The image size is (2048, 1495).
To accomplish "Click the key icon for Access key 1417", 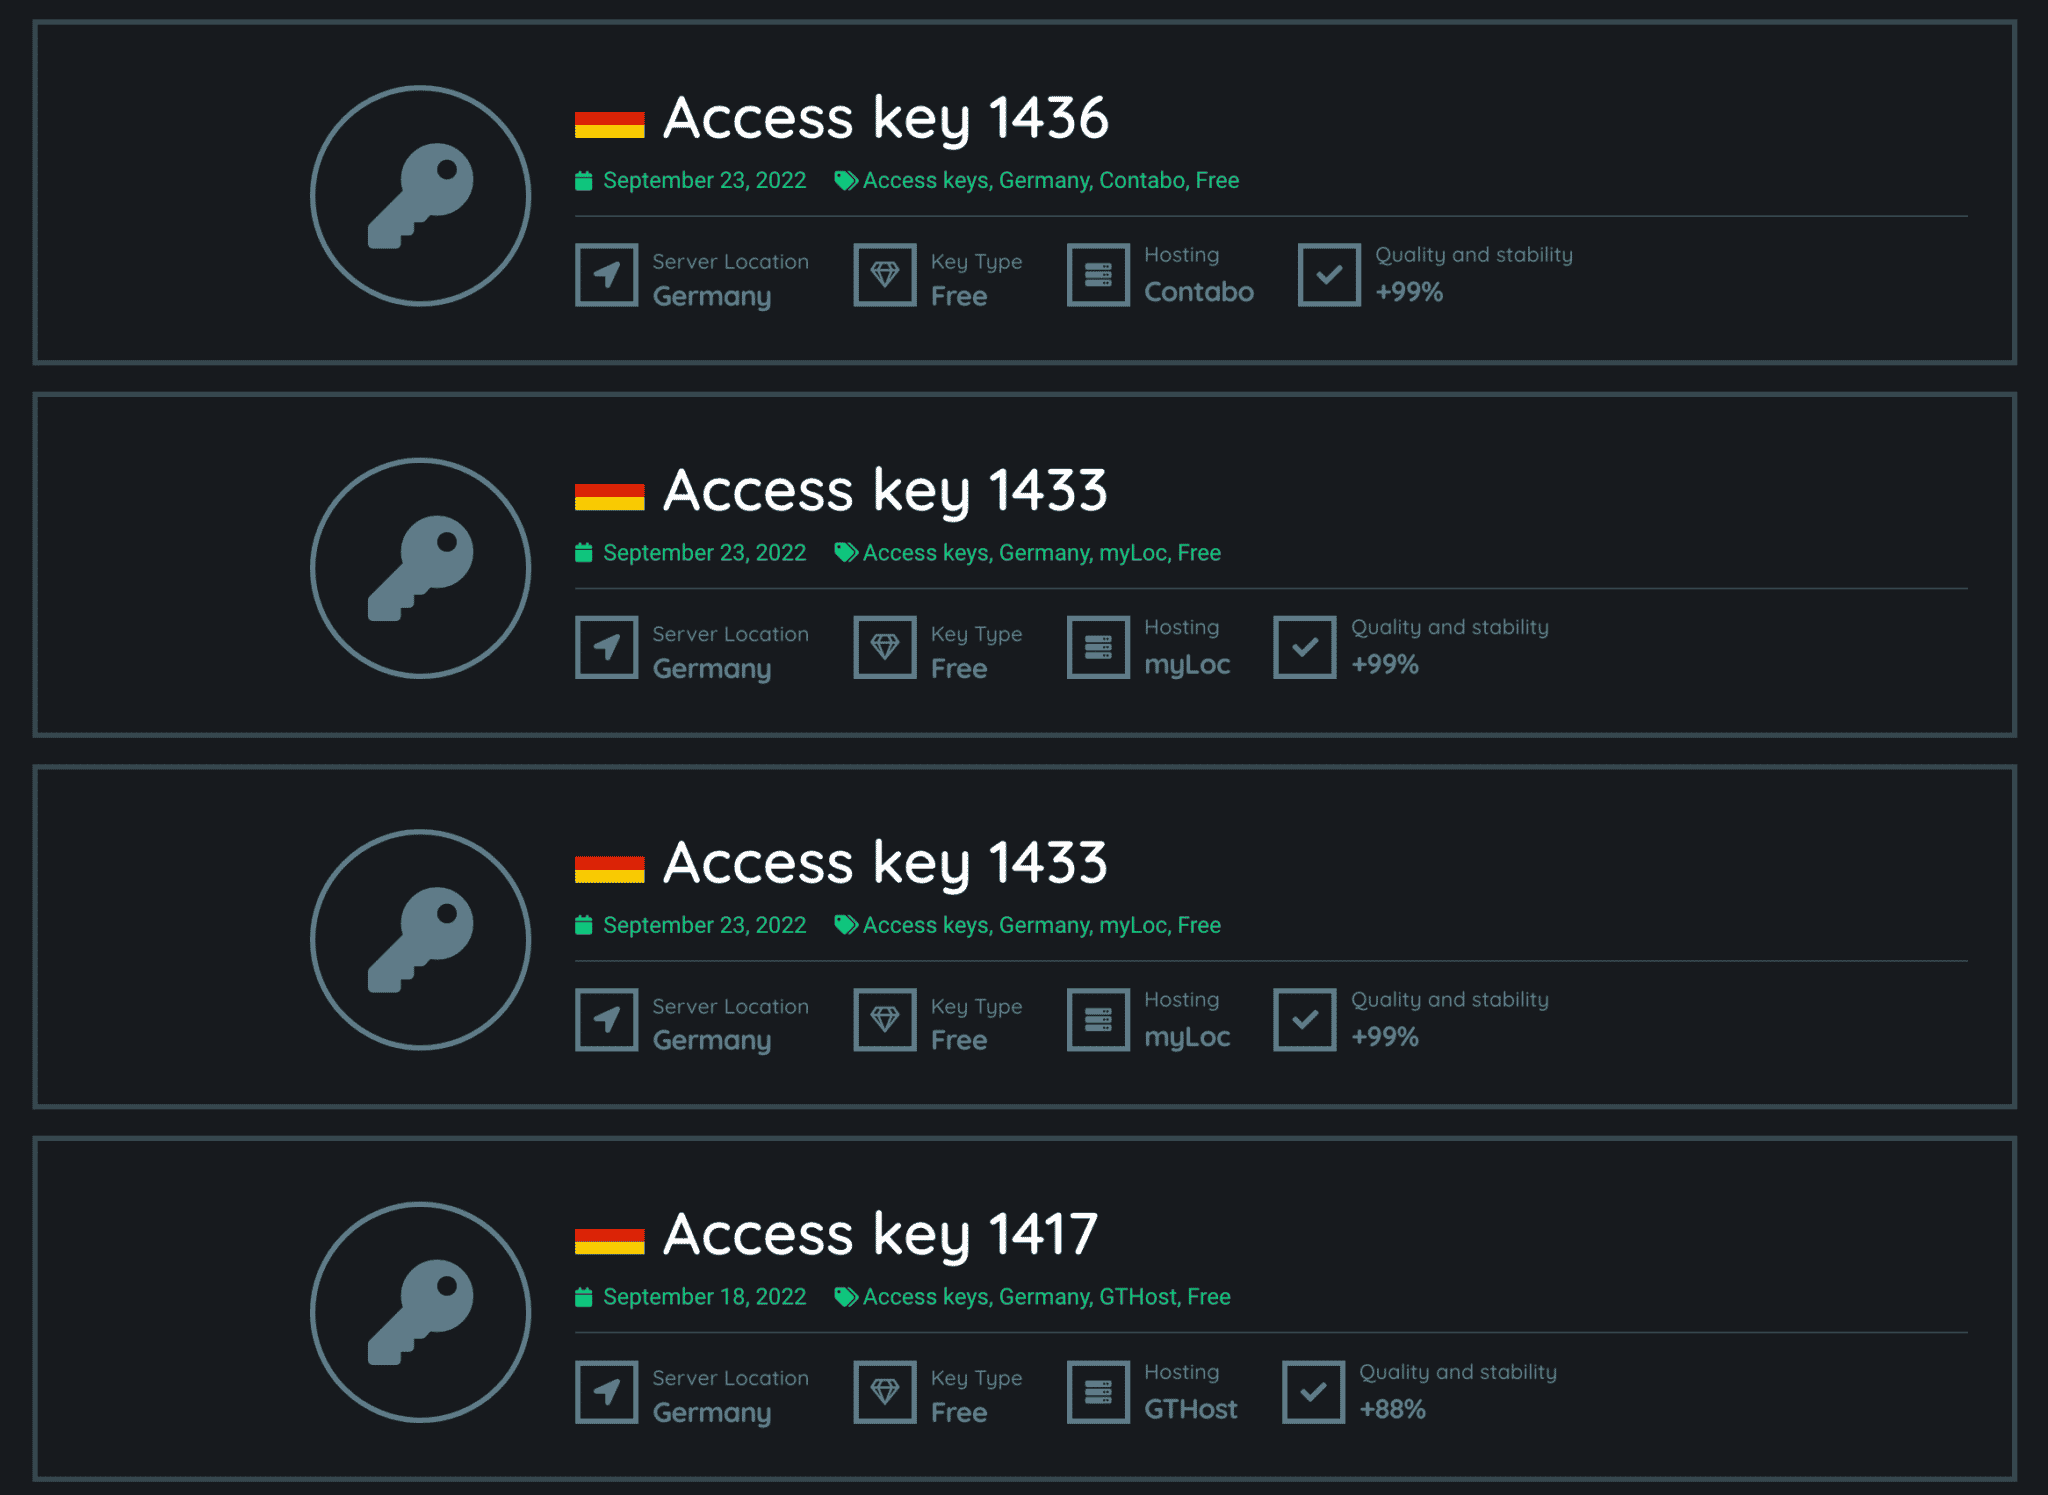I will [x=420, y=1312].
